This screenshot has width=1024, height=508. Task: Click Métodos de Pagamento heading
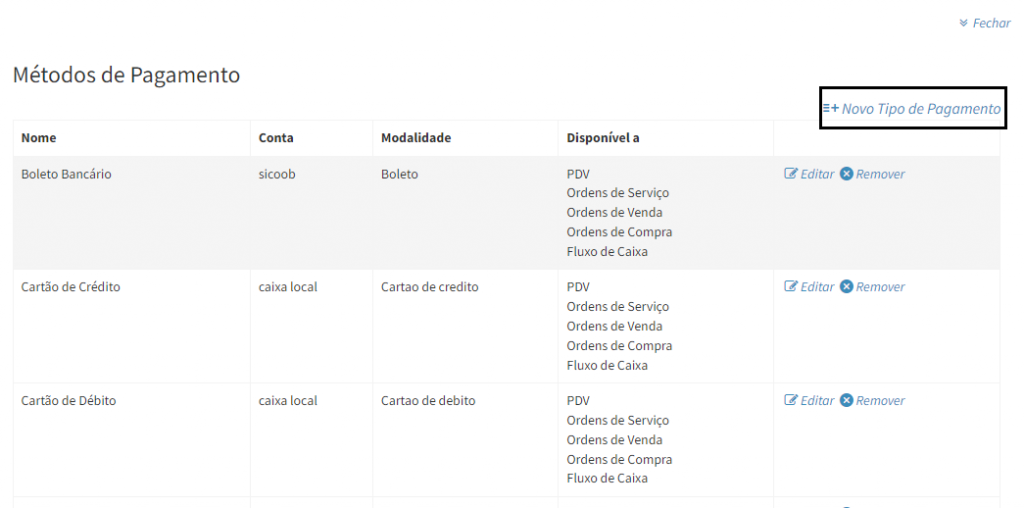pos(126,75)
